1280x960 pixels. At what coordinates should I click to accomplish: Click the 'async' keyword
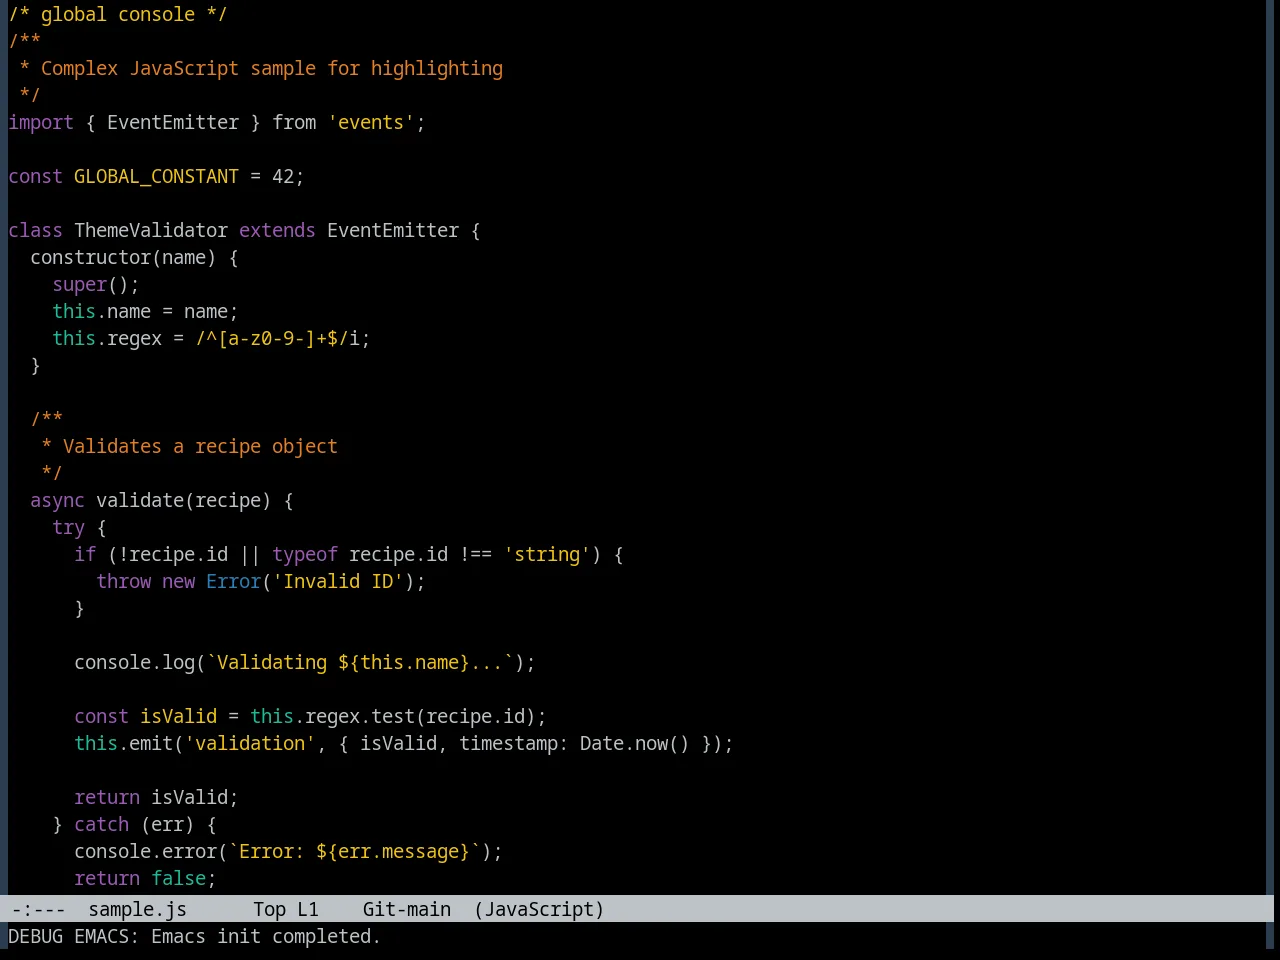pyautogui.click(x=57, y=500)
